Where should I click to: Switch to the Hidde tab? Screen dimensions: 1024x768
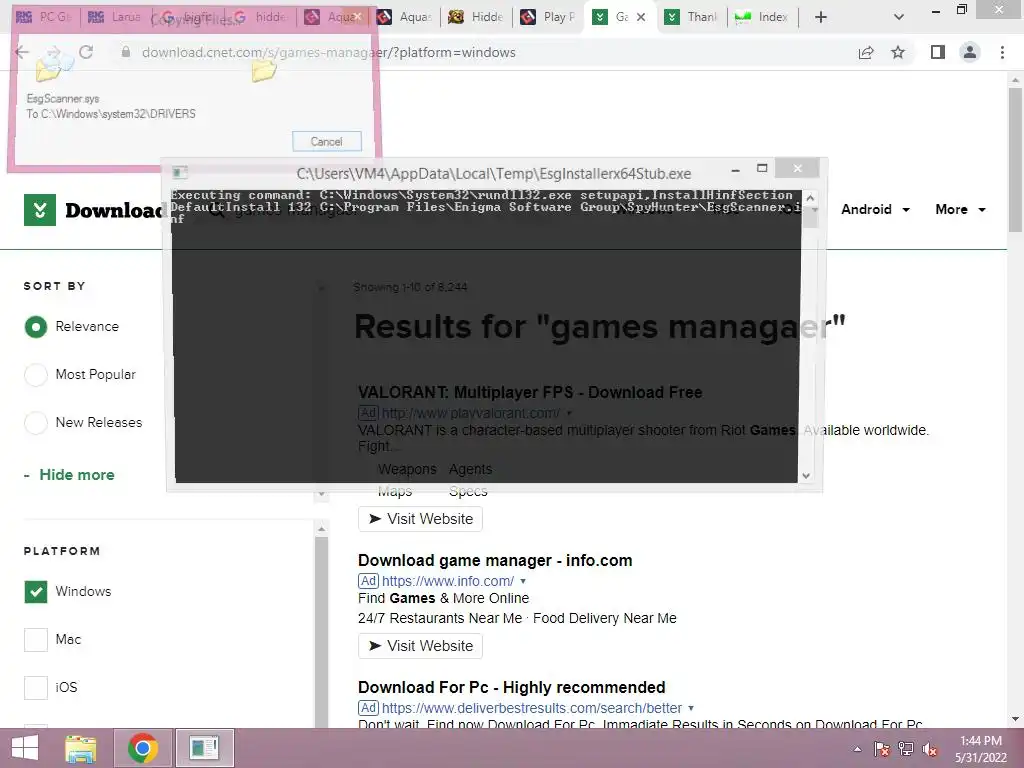click(475, 17)
